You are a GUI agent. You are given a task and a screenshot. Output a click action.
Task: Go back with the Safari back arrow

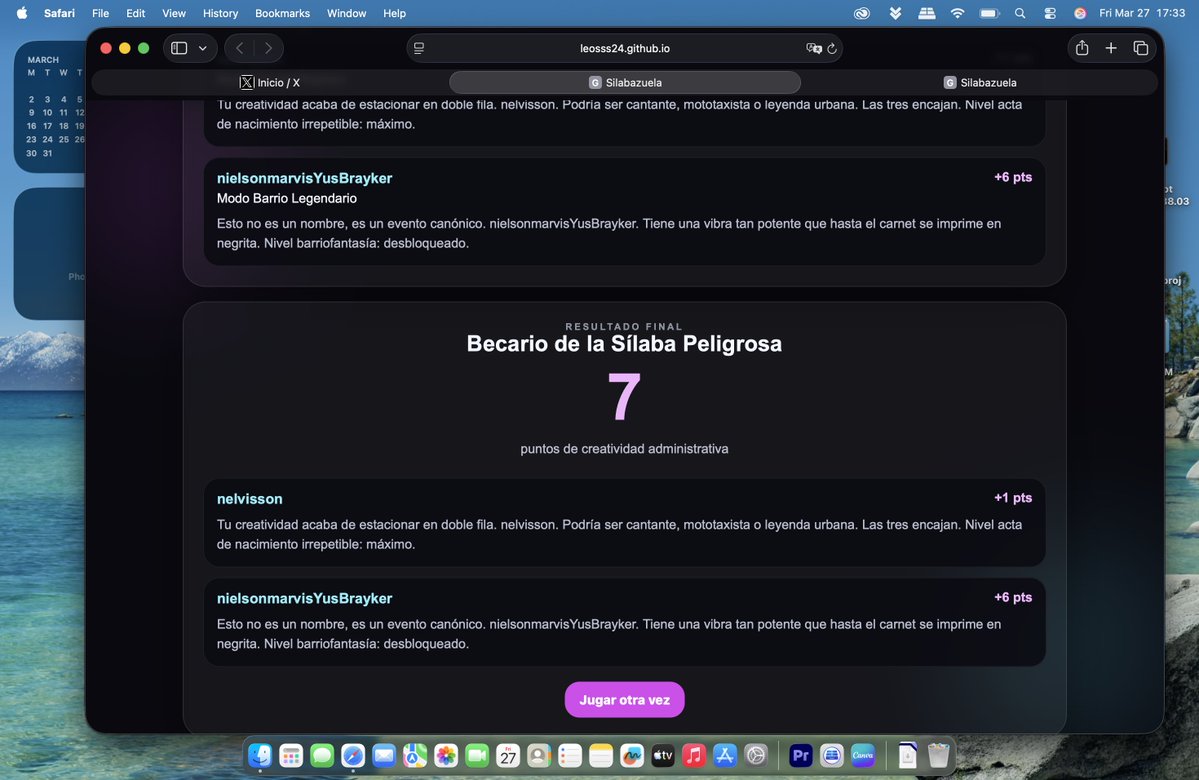239,48
